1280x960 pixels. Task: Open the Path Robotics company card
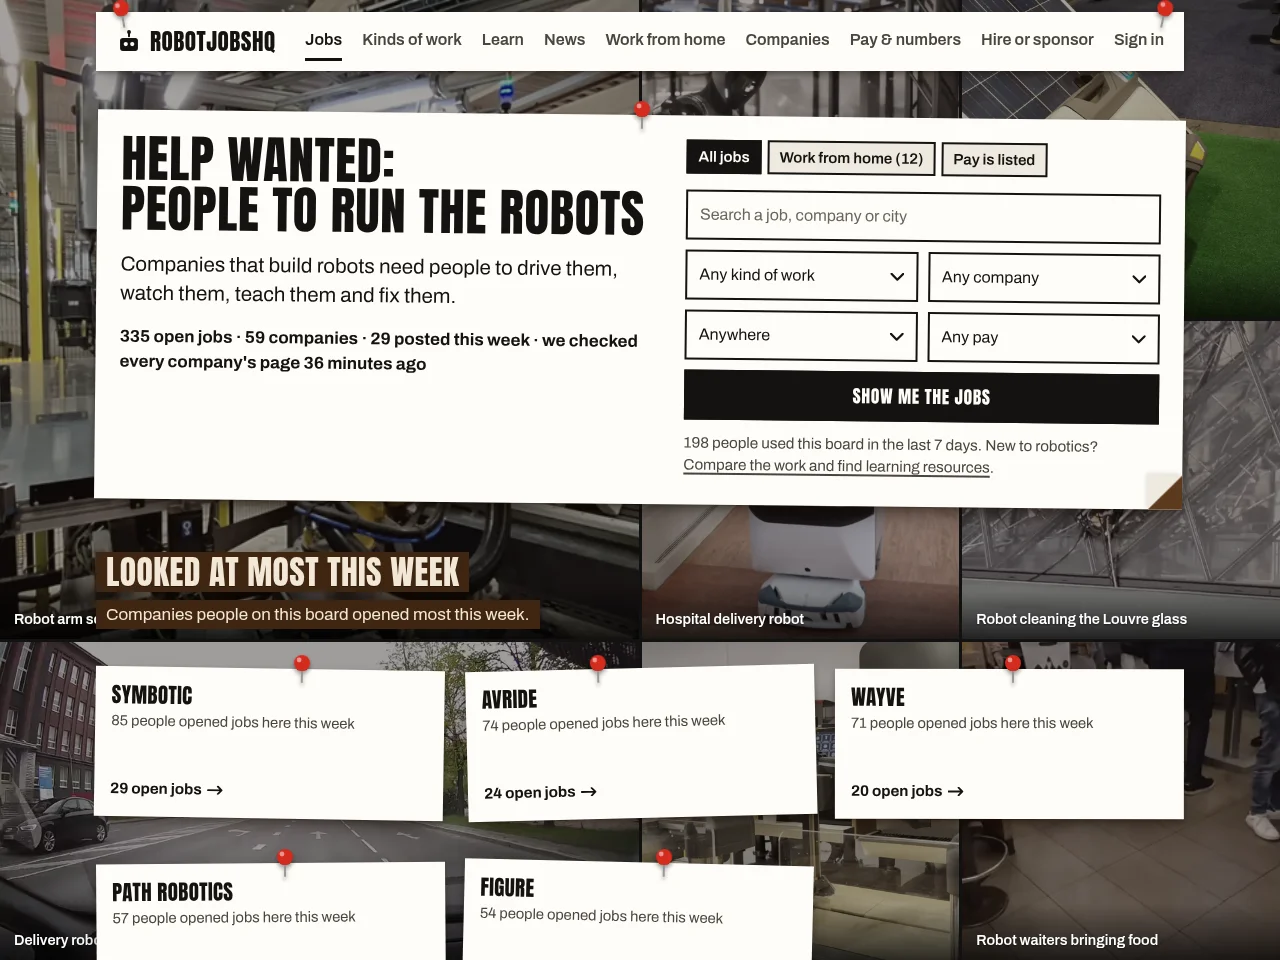tap(270, 911)
